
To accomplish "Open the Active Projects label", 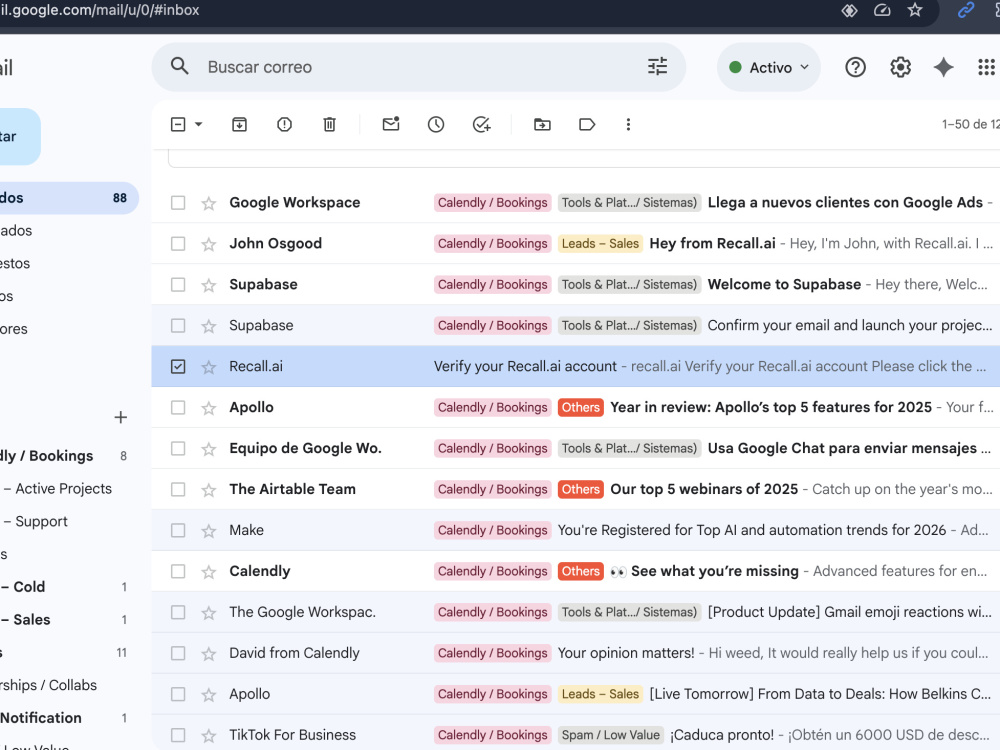I will 64,489.
